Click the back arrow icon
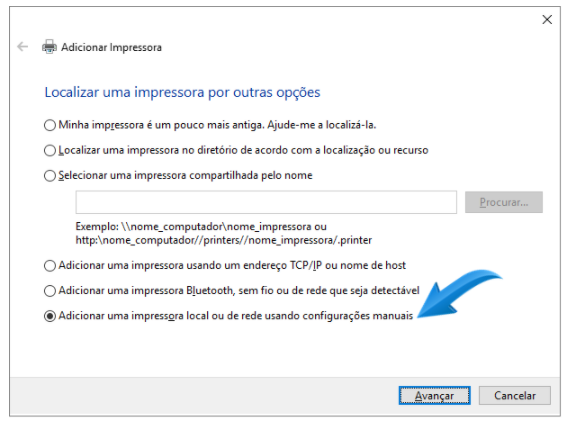Viewport: 566px width, 423px height. (x=22, y=47)
